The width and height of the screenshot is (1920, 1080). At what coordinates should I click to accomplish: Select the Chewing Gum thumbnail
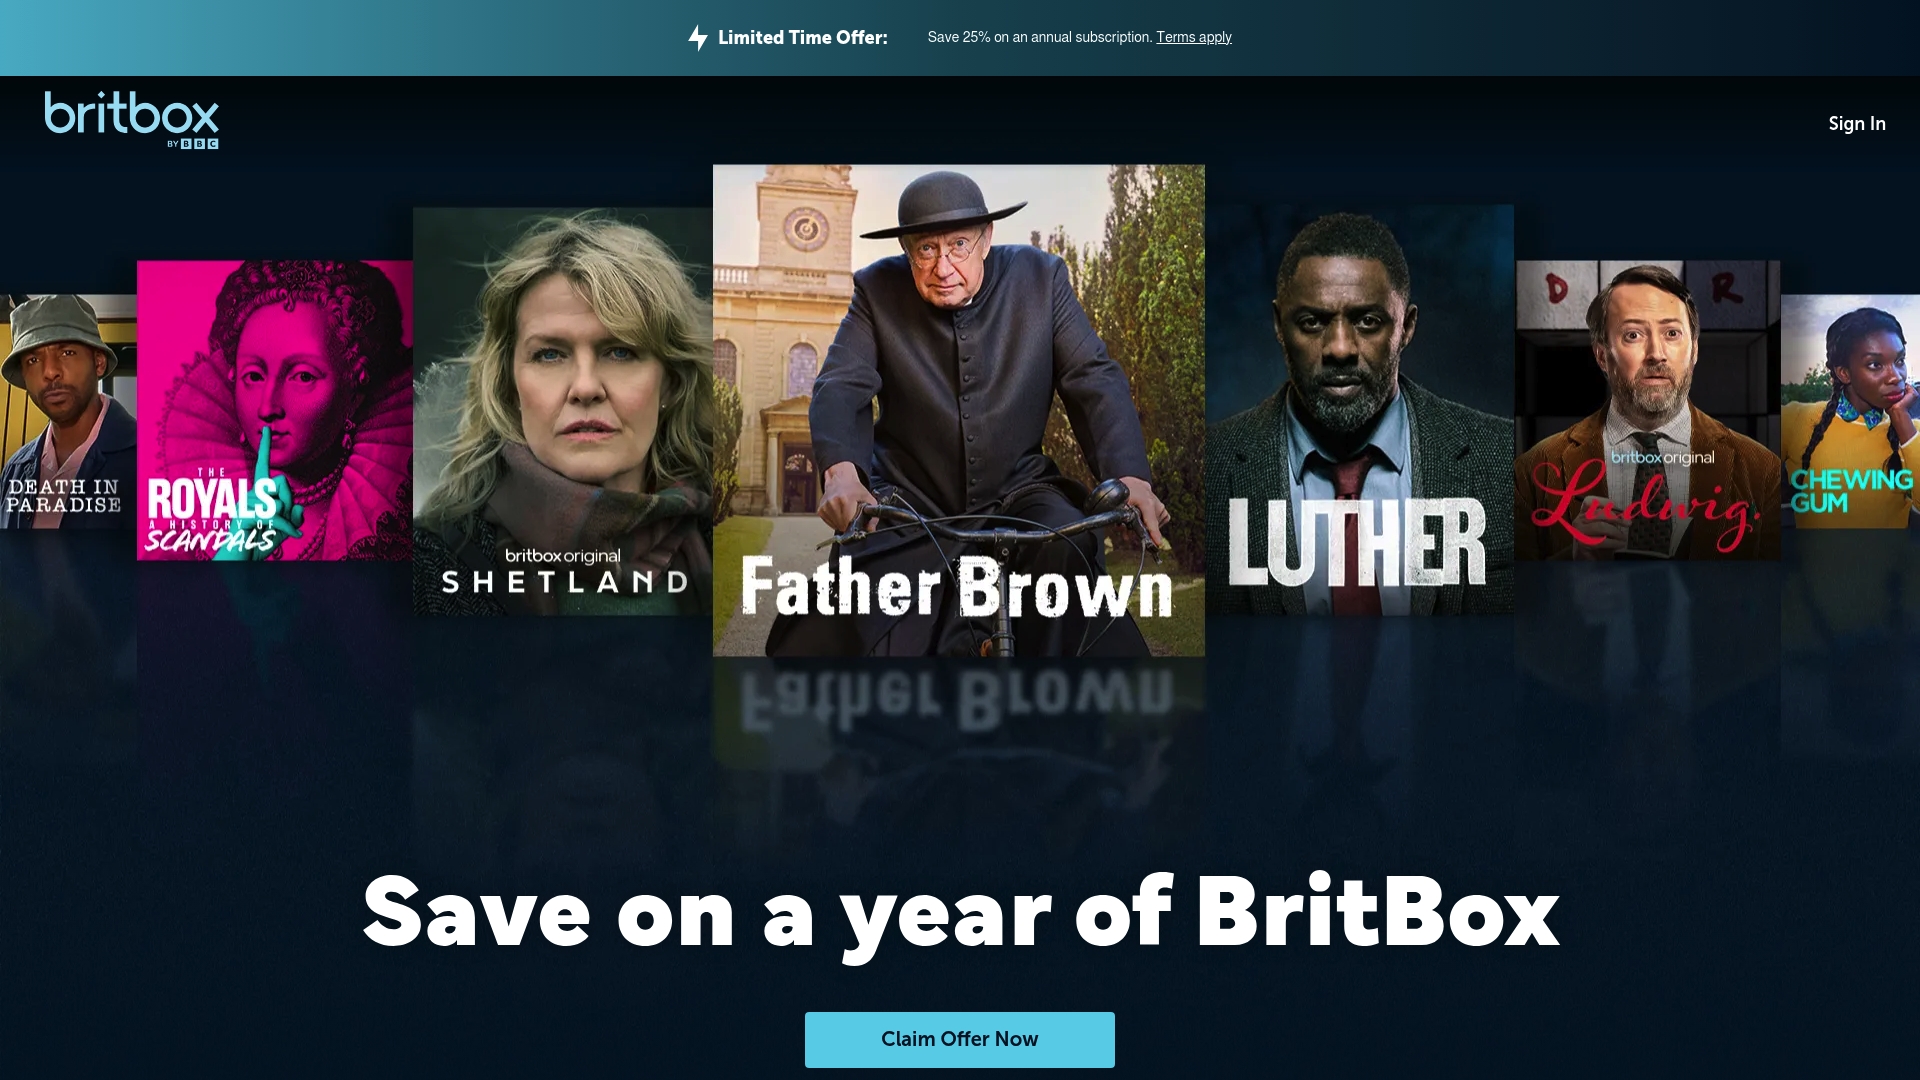(x=1850, y=411)
